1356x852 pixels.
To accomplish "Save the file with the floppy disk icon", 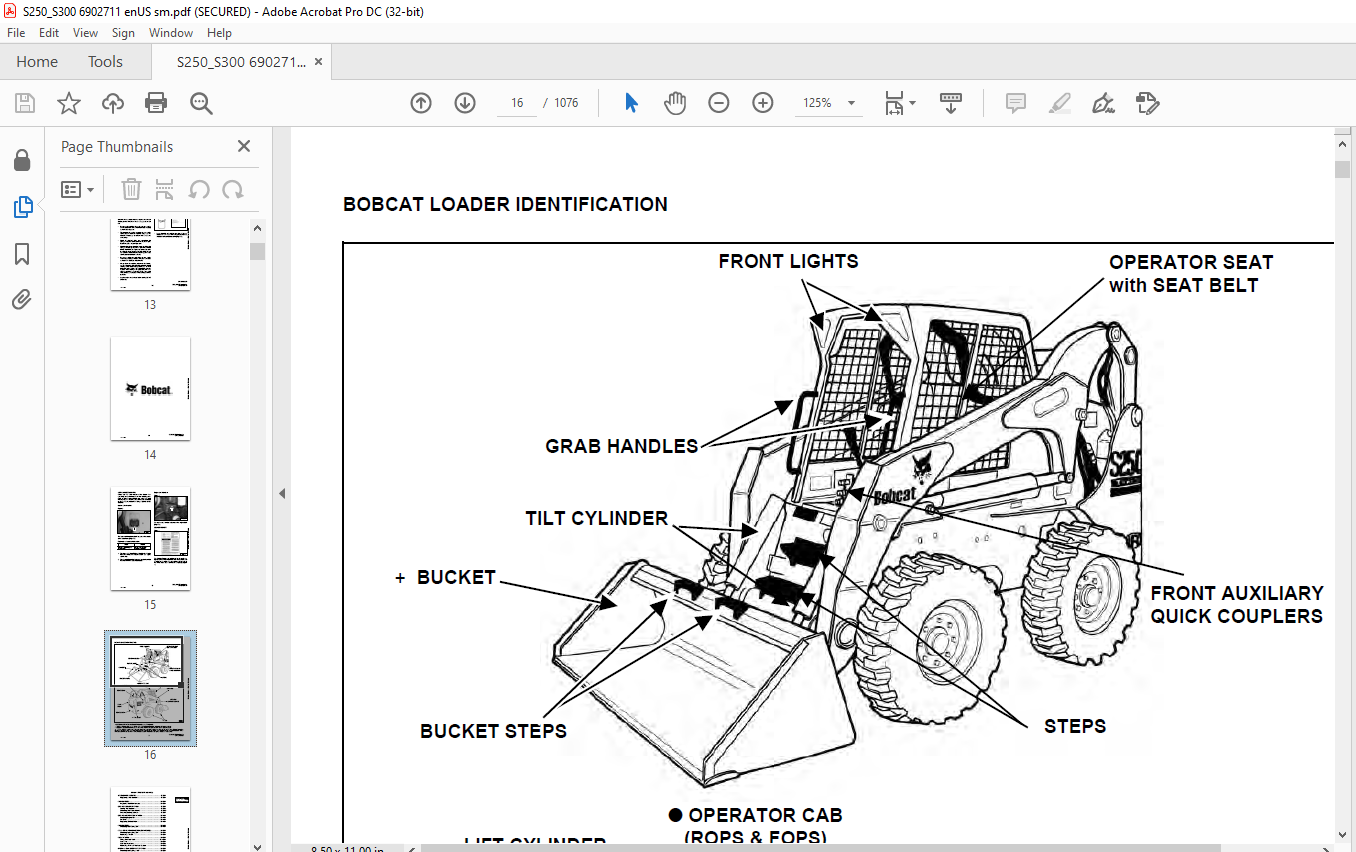I will click(25, 103).
